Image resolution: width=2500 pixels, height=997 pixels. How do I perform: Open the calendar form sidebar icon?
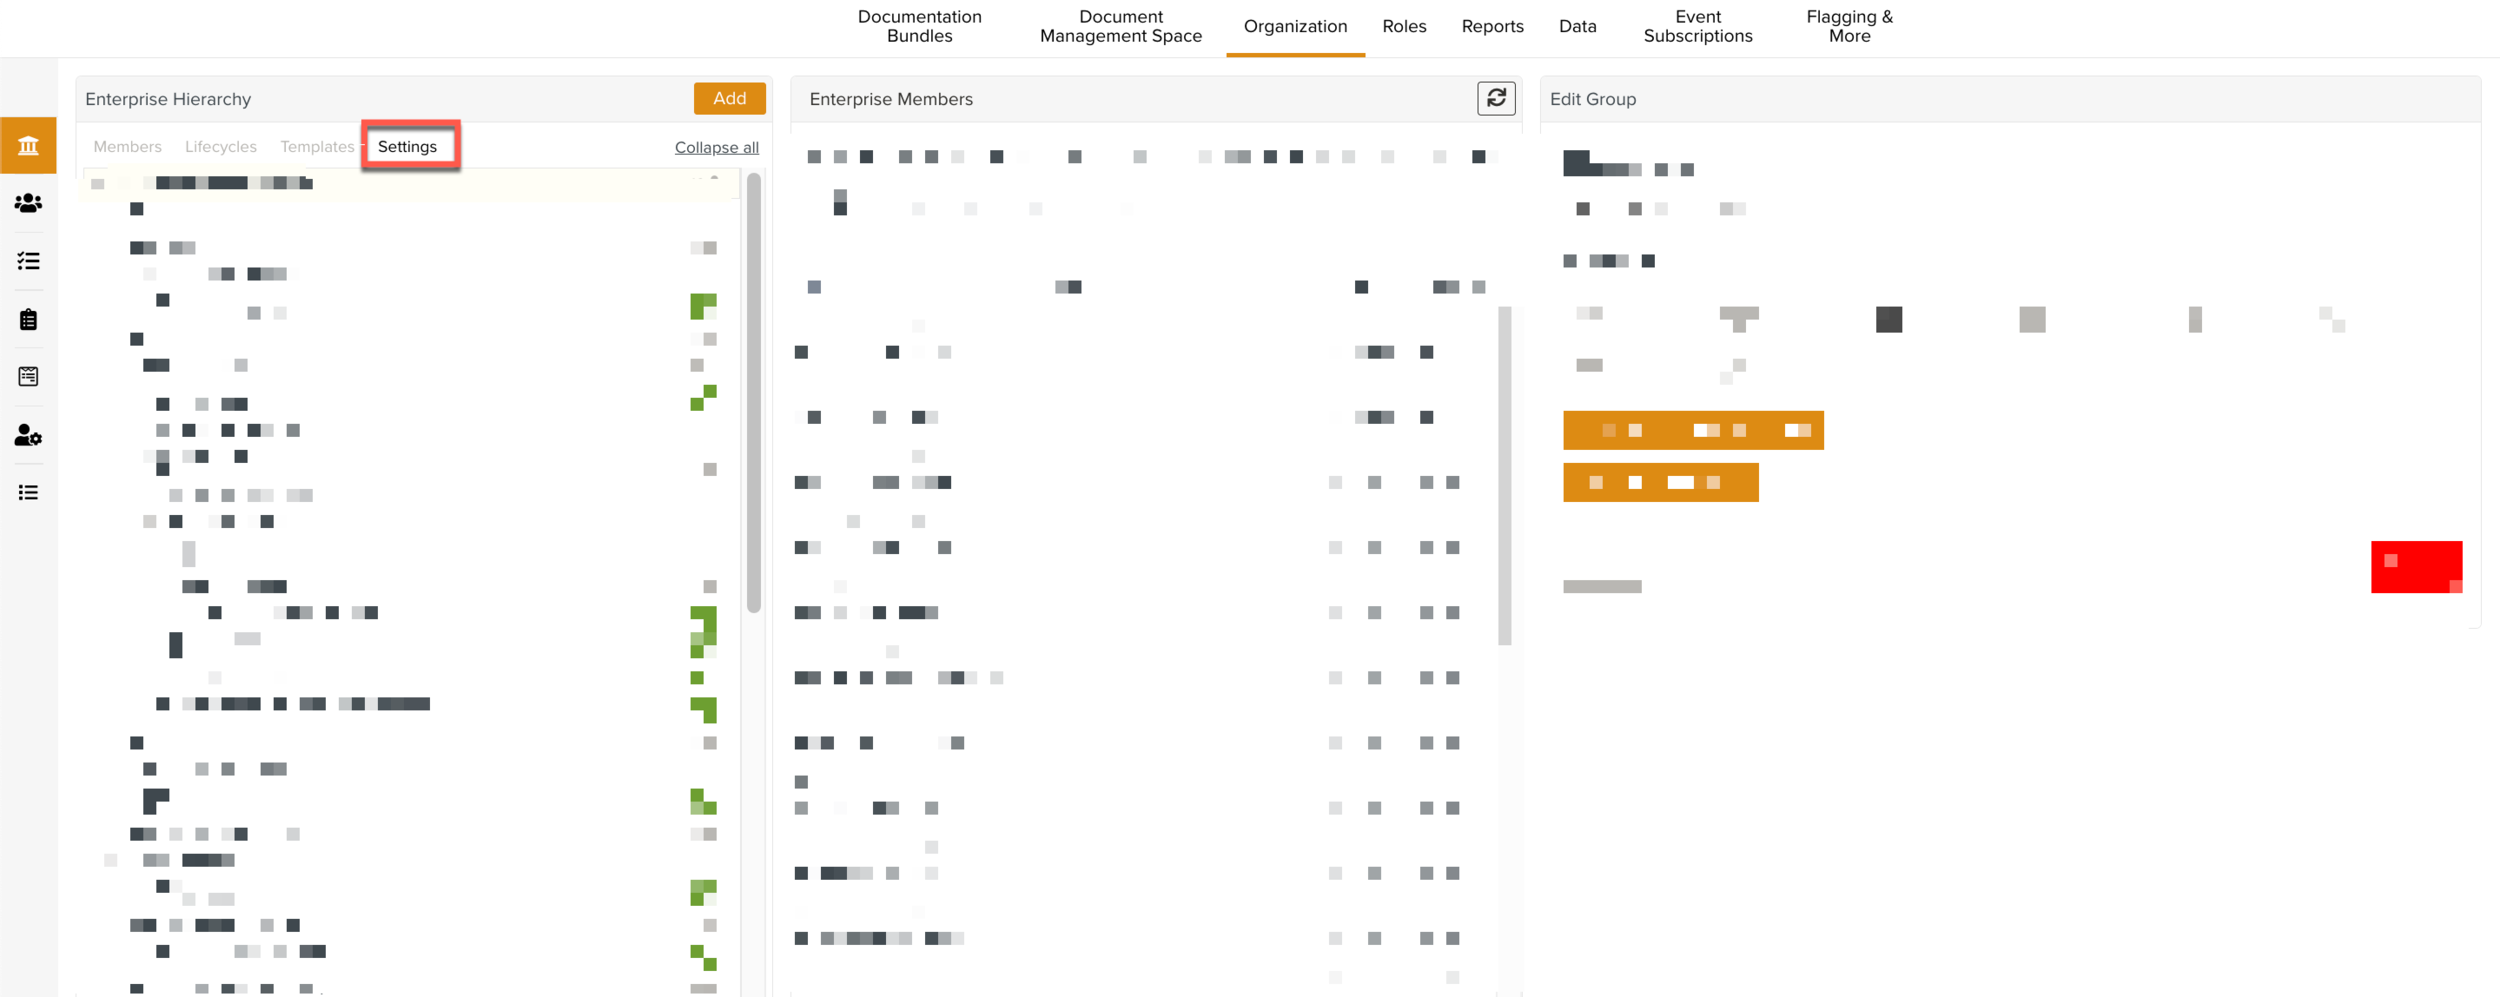[28, 377]
